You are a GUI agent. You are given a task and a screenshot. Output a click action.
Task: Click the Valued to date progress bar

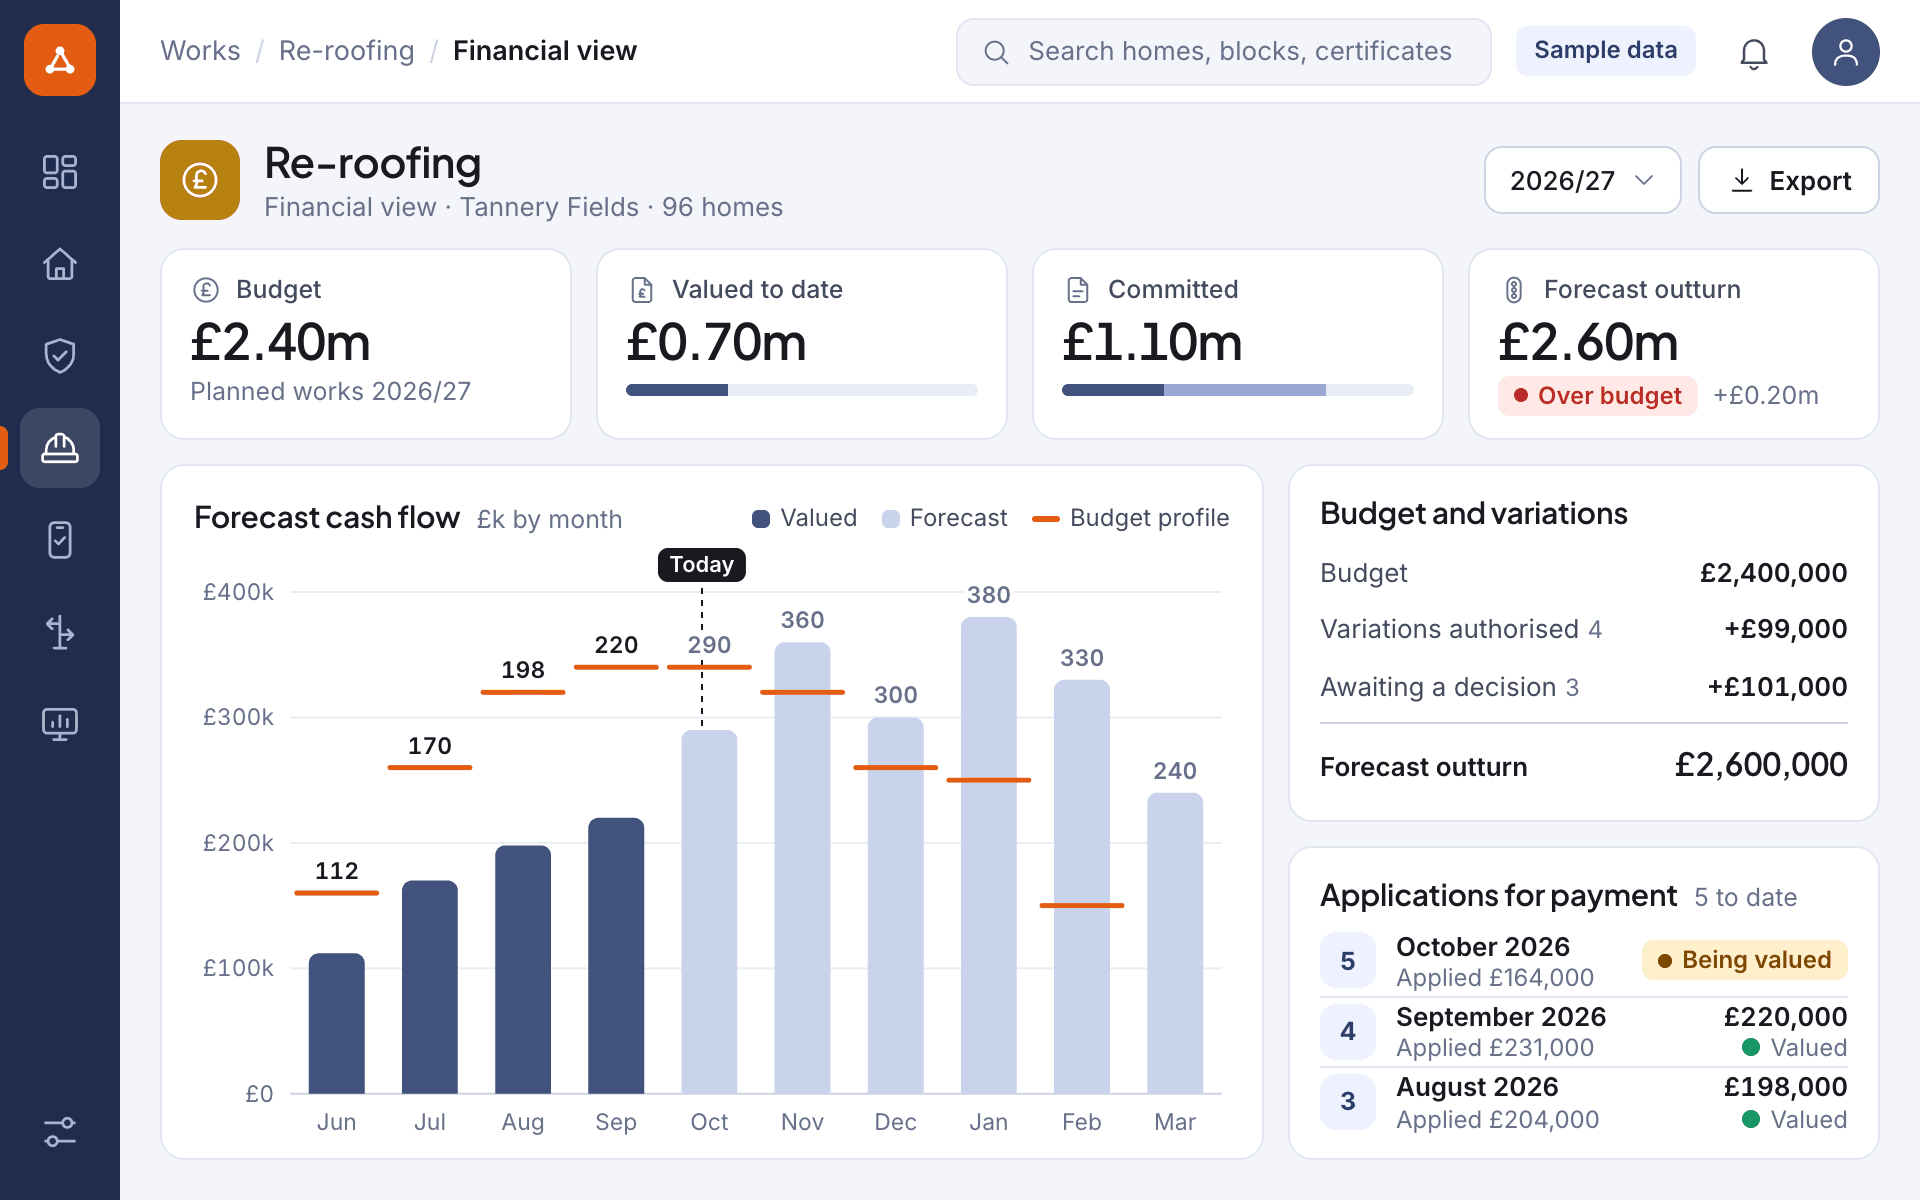click(801, 390)
